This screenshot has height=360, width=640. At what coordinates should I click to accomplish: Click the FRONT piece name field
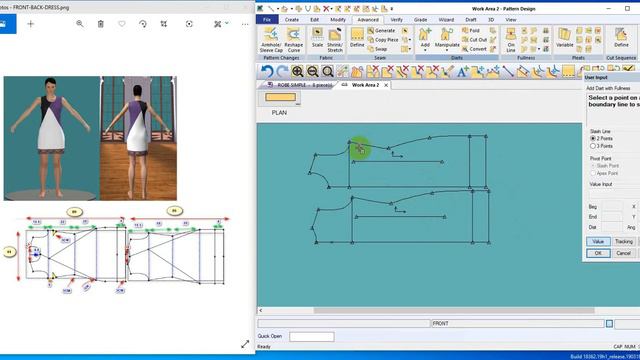pyautogui.click(x=518, y=323)
